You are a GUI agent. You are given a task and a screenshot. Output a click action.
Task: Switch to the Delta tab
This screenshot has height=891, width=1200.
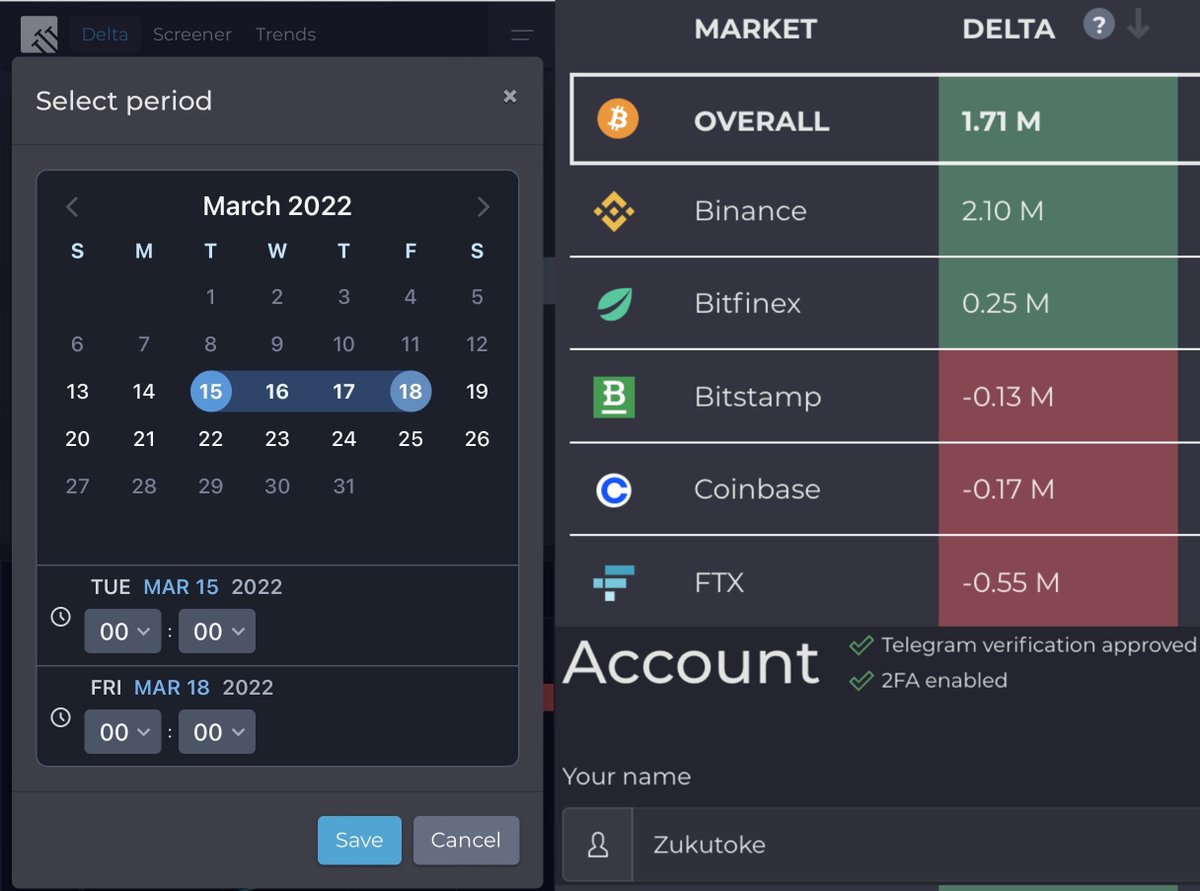(105, 34)
